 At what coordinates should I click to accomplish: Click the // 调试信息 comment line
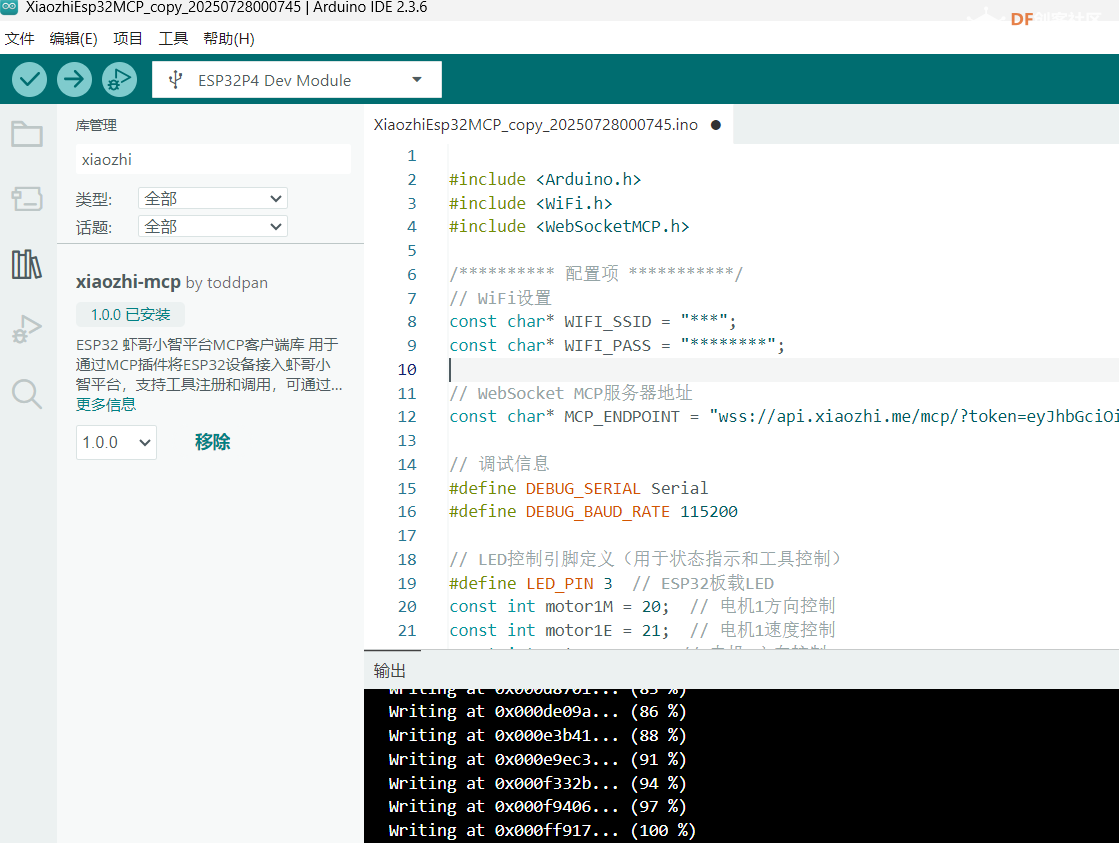tap(500, 464)
